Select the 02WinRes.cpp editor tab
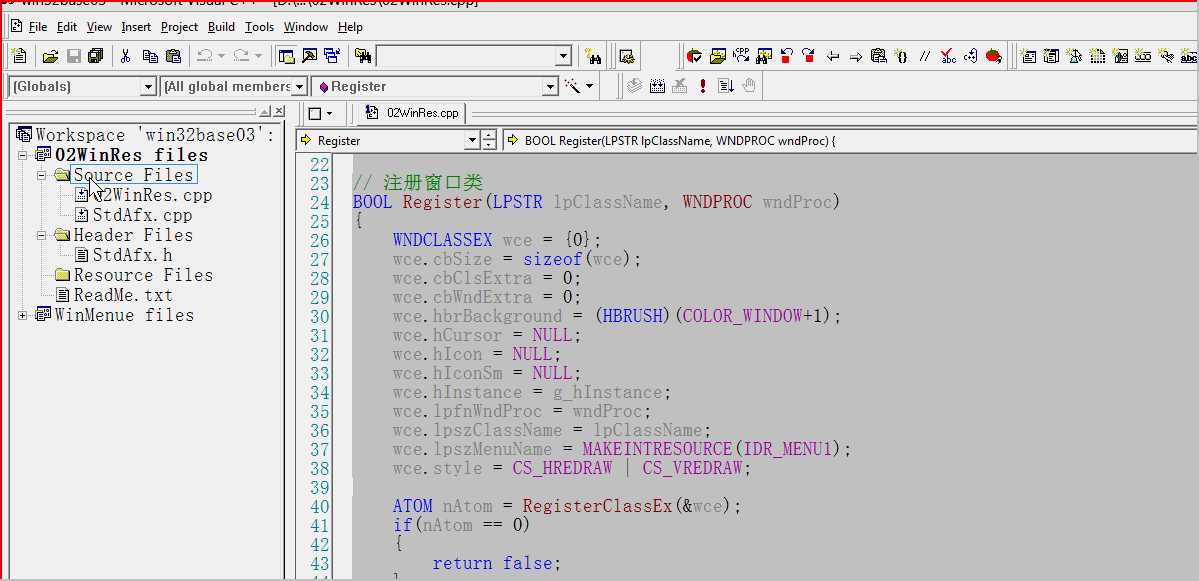This screenshot has height=581, width=1199. (413, 113)
